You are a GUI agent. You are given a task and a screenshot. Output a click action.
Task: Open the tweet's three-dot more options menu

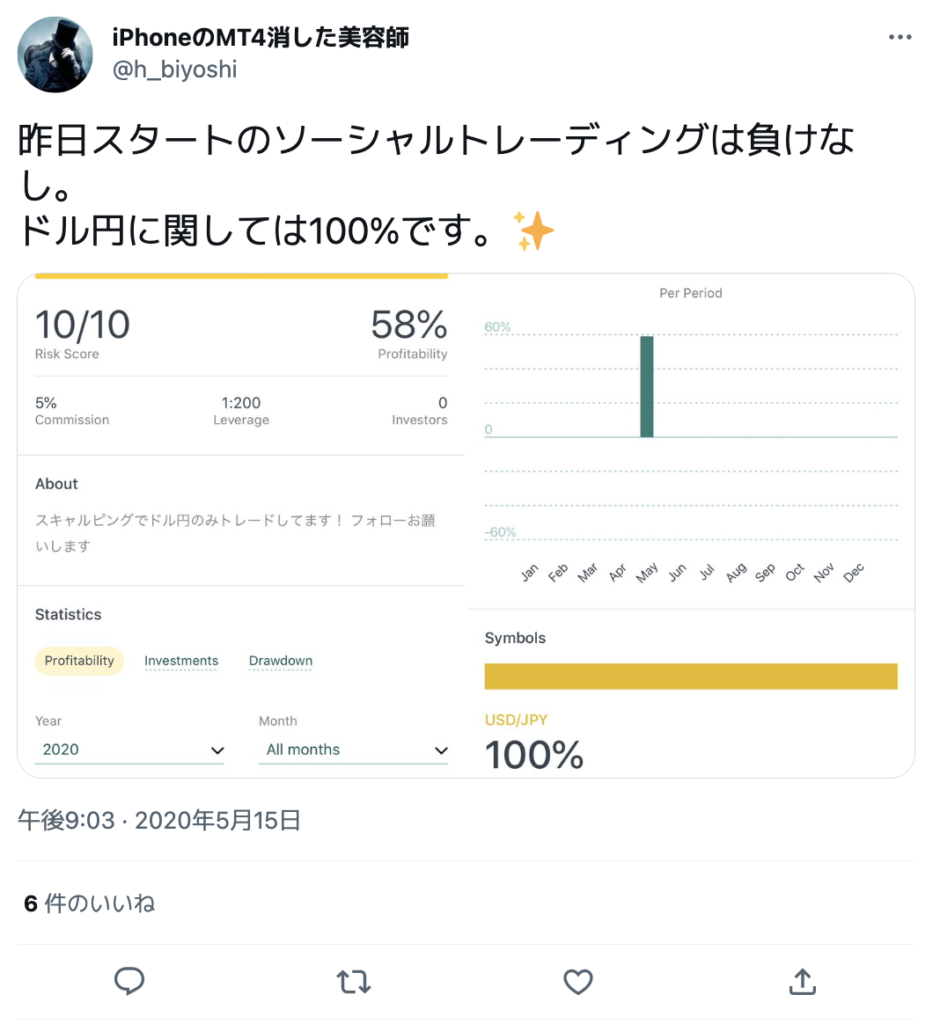coord(899,37)
